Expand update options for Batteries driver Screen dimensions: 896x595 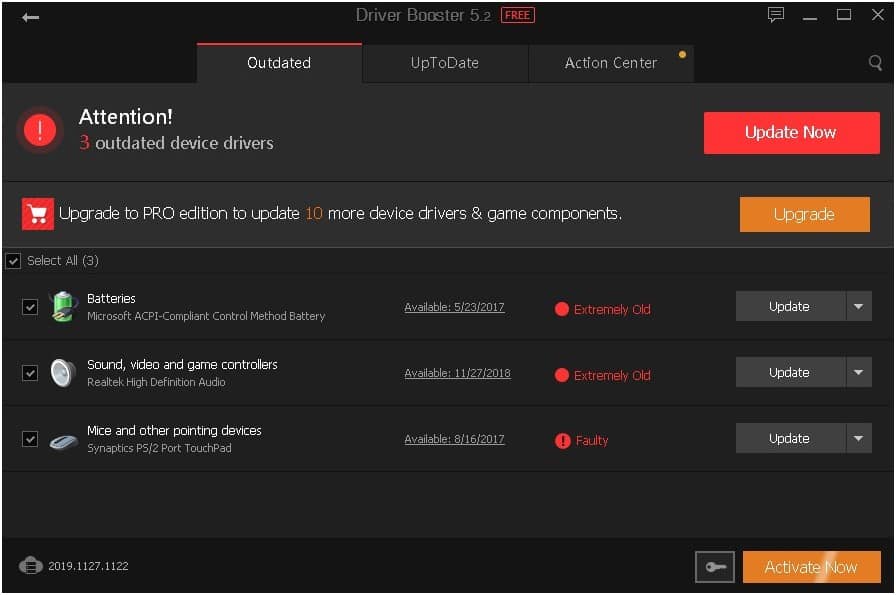tap(858, 306)
